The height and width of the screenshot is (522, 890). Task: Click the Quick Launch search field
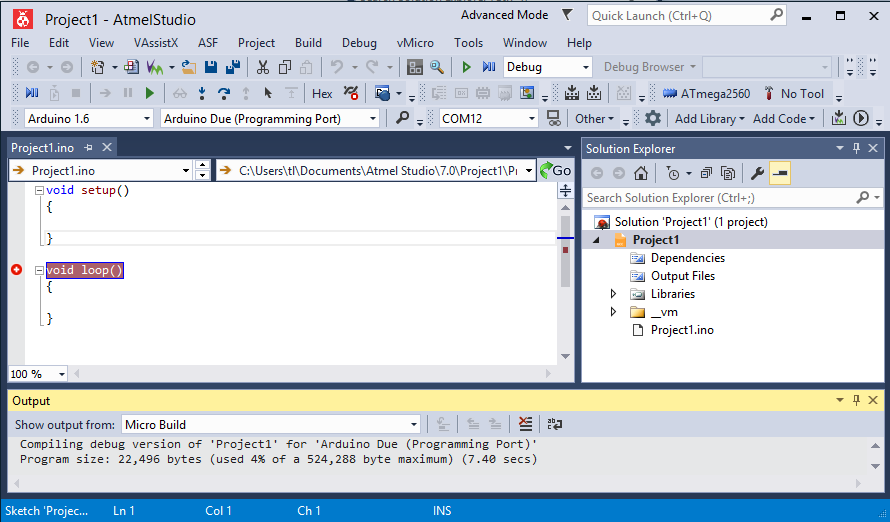point(687,16)
